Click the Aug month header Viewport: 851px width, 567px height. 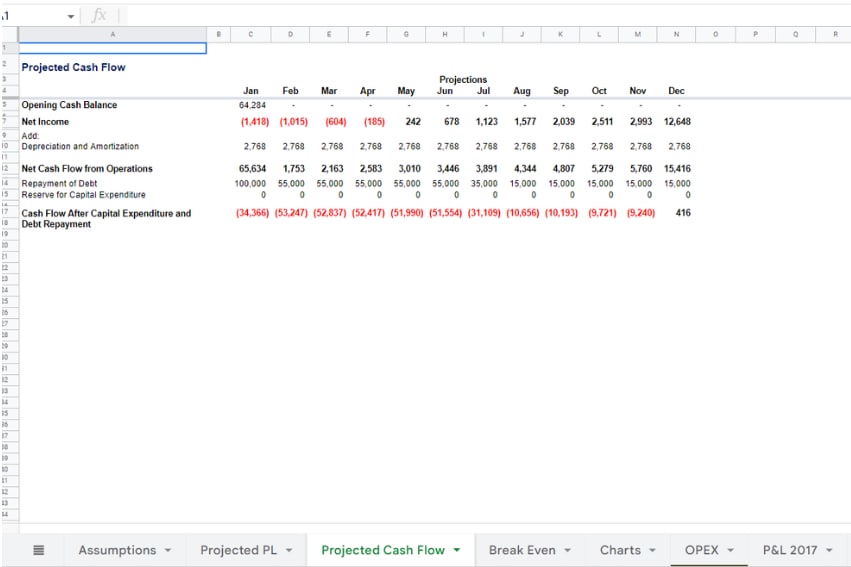point(522,91)
